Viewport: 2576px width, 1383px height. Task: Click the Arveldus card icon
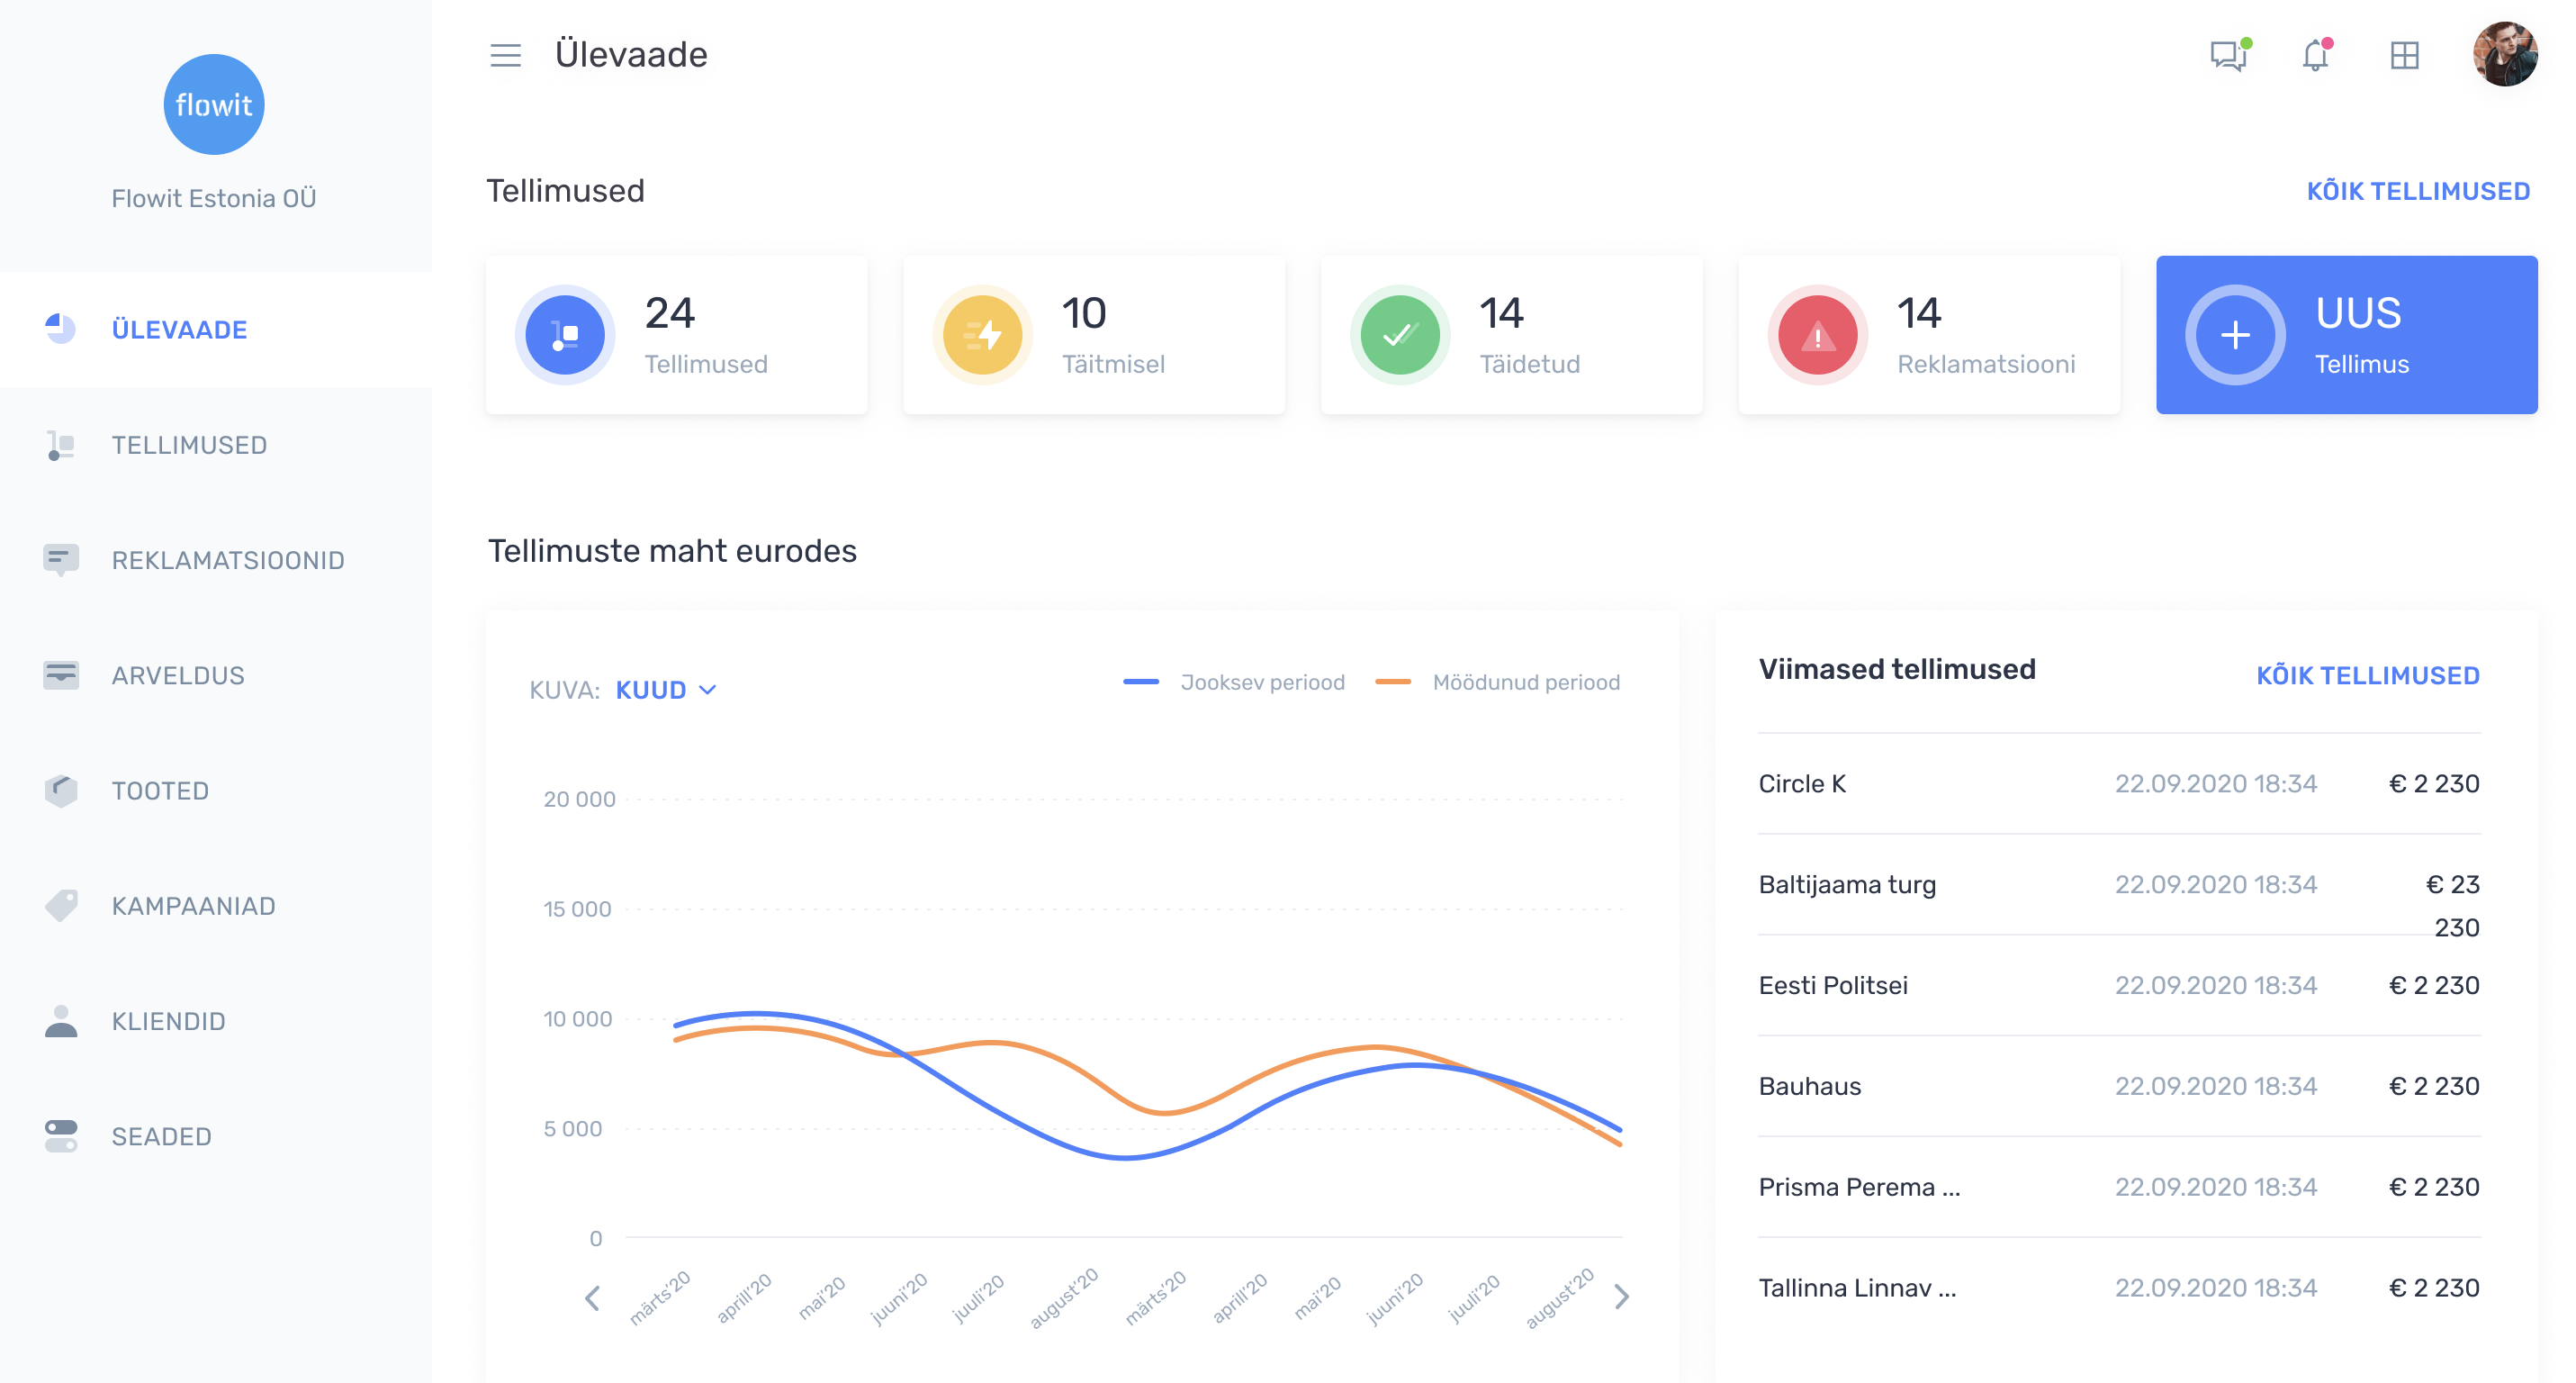pyautogui.click(x=60, y=675)
